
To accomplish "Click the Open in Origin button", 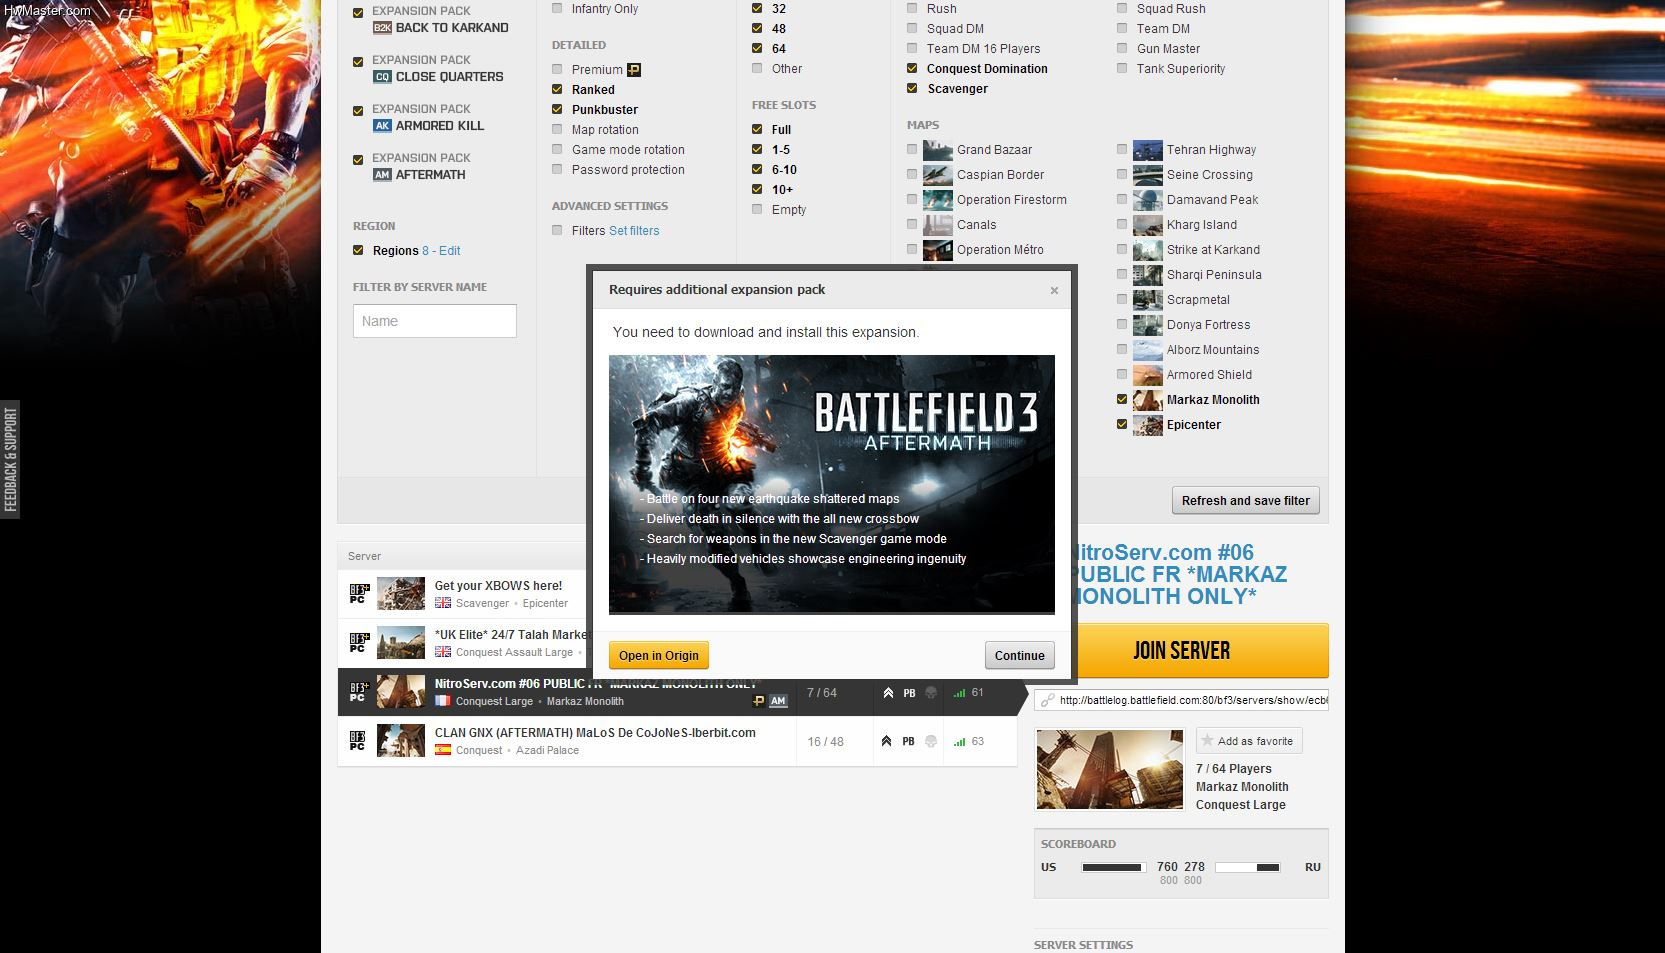I will pos(659,655).
